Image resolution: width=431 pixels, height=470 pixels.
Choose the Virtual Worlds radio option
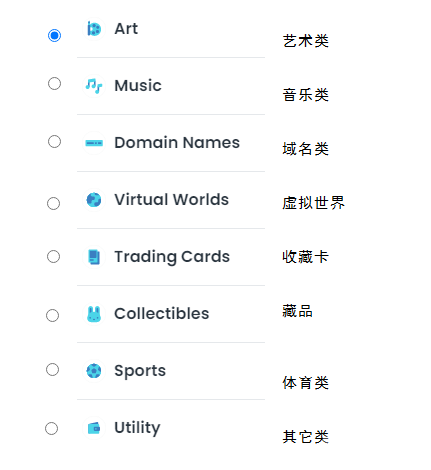53,203
